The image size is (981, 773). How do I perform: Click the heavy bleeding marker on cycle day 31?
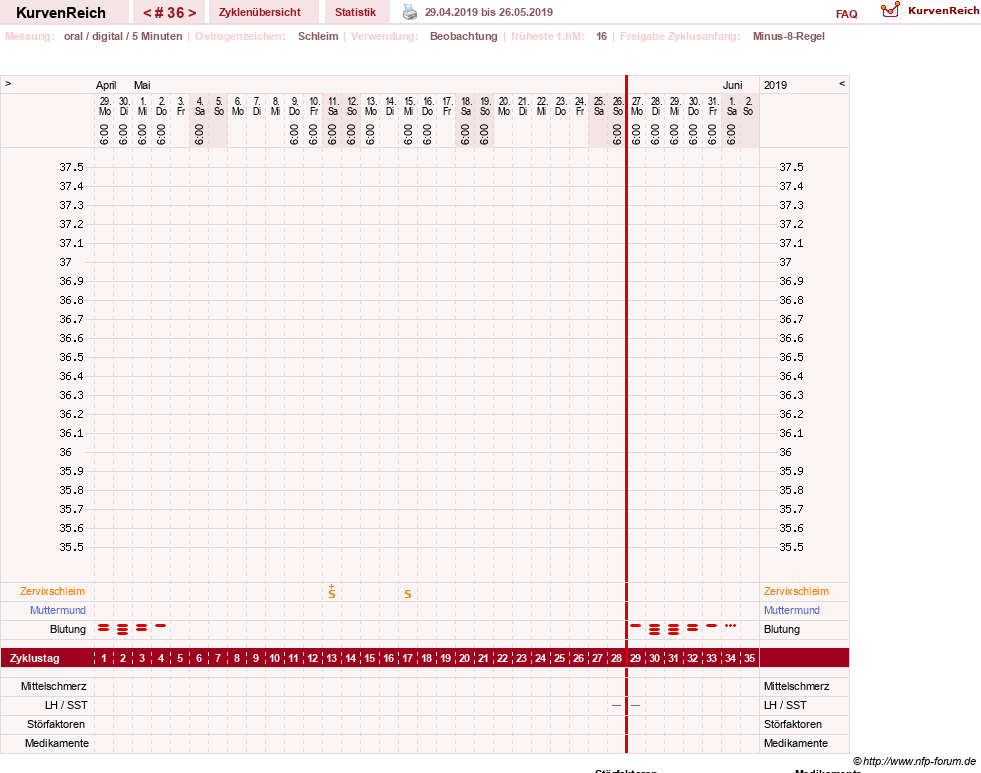(x=673, y=629)
